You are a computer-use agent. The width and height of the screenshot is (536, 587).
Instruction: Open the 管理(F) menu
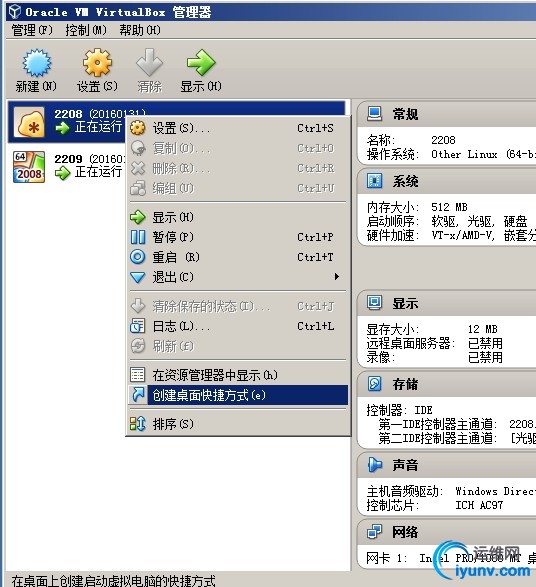[x=32, y=30]
